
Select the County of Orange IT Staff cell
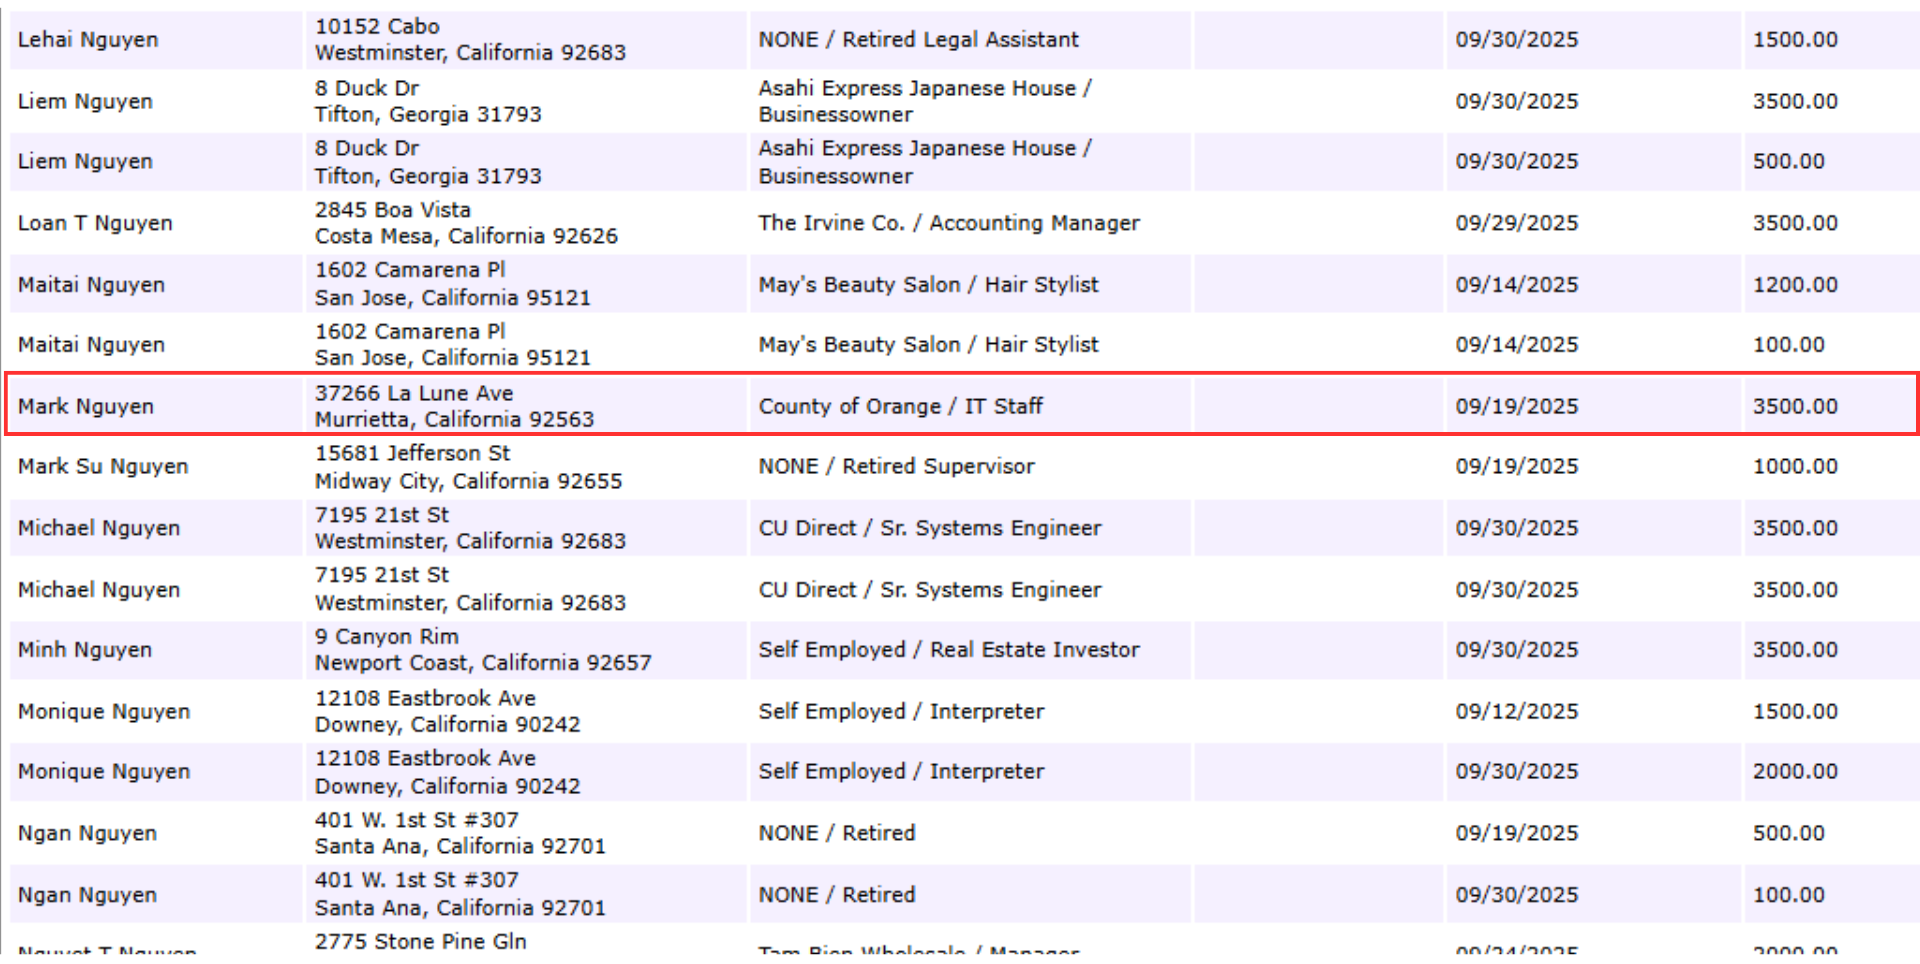(900, 407)
